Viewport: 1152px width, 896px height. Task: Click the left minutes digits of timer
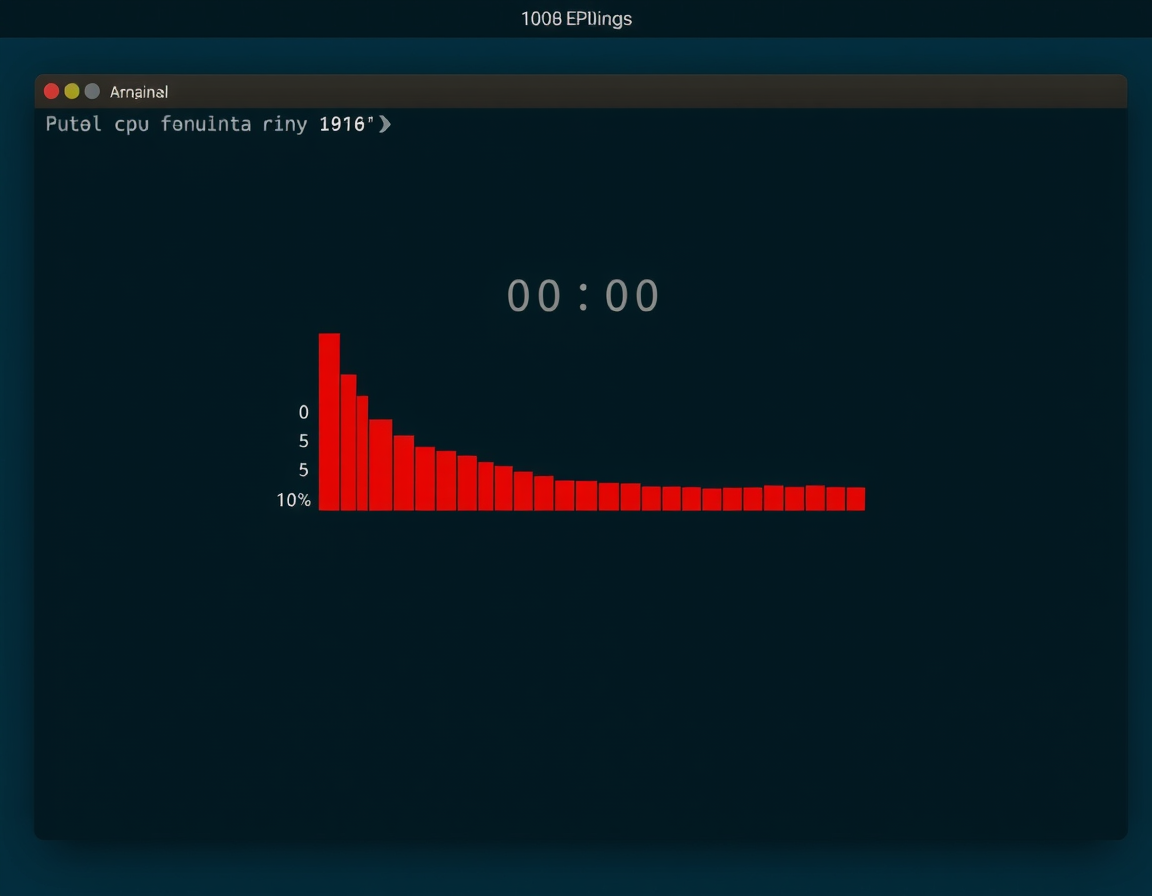(x=534, y=295)
